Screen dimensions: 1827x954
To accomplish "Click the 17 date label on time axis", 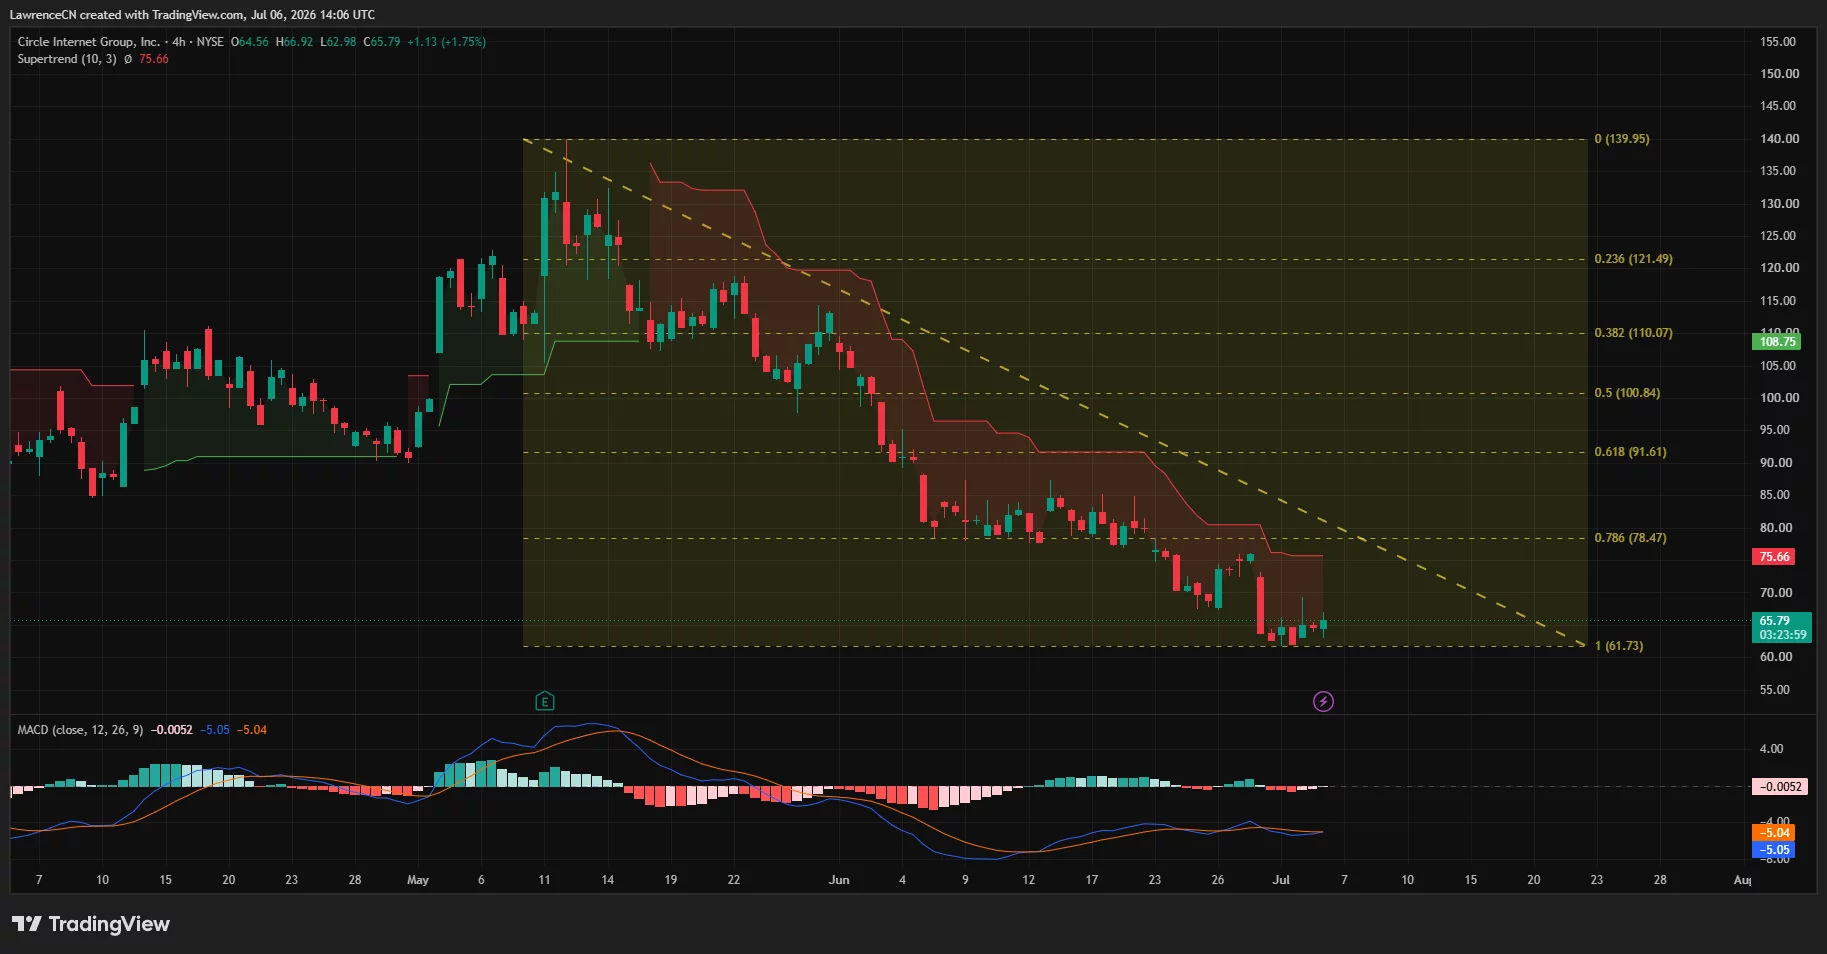I will click(x=1091, y=880).
